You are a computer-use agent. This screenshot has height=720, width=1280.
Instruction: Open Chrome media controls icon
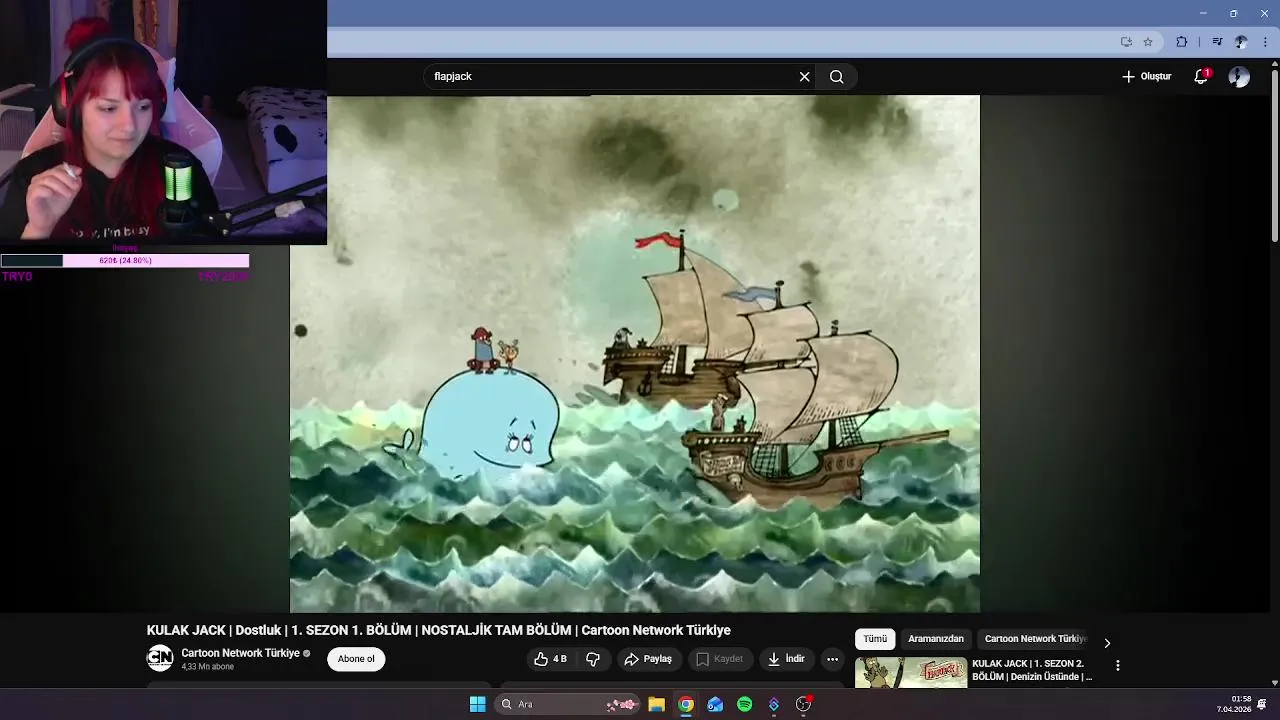point(1217,42)
